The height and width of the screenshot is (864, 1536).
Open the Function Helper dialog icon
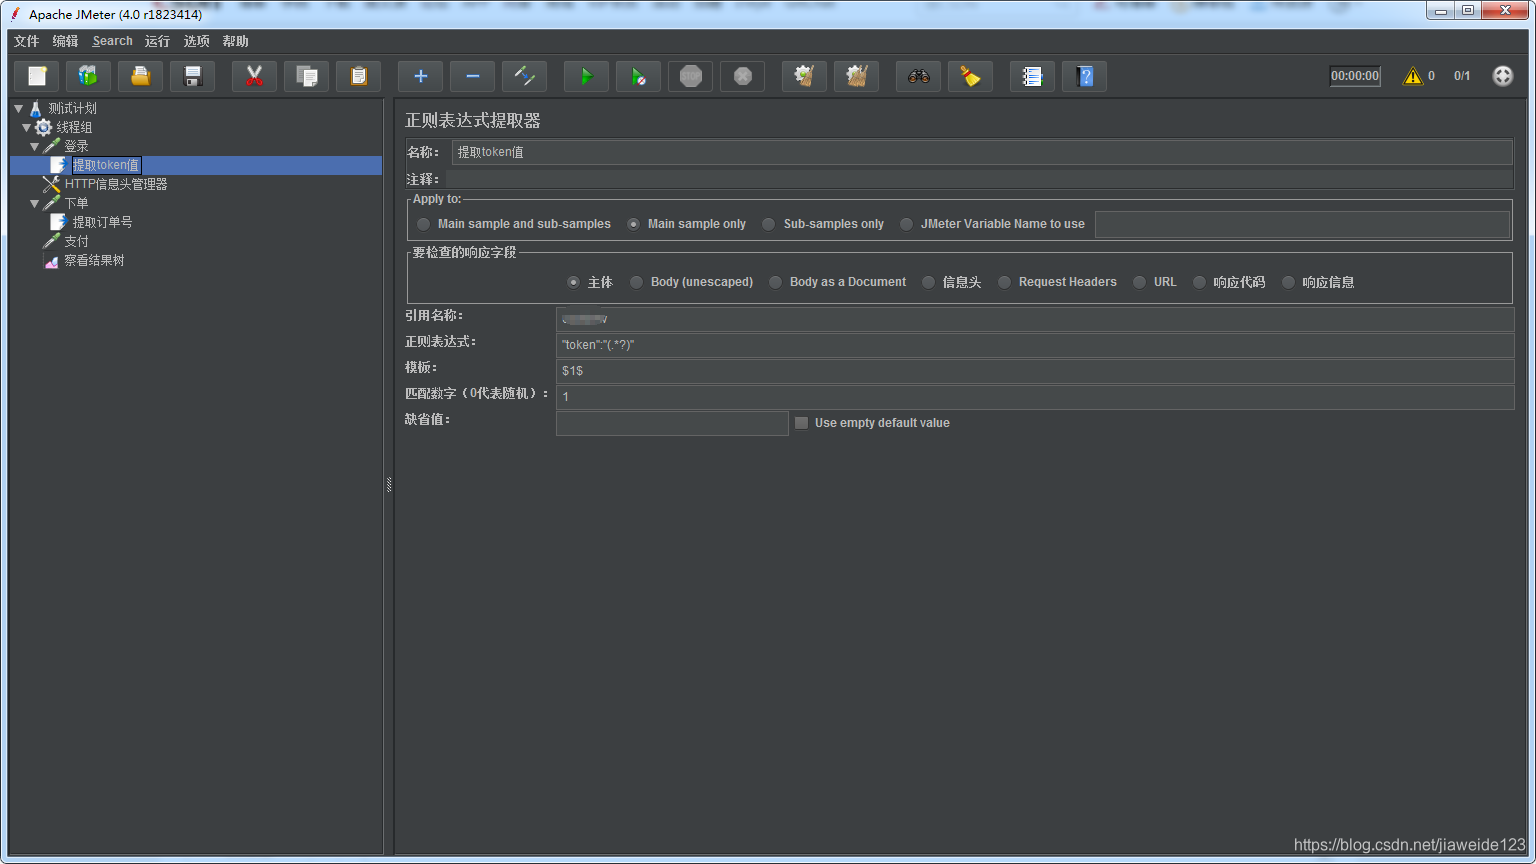(1033, 76)
